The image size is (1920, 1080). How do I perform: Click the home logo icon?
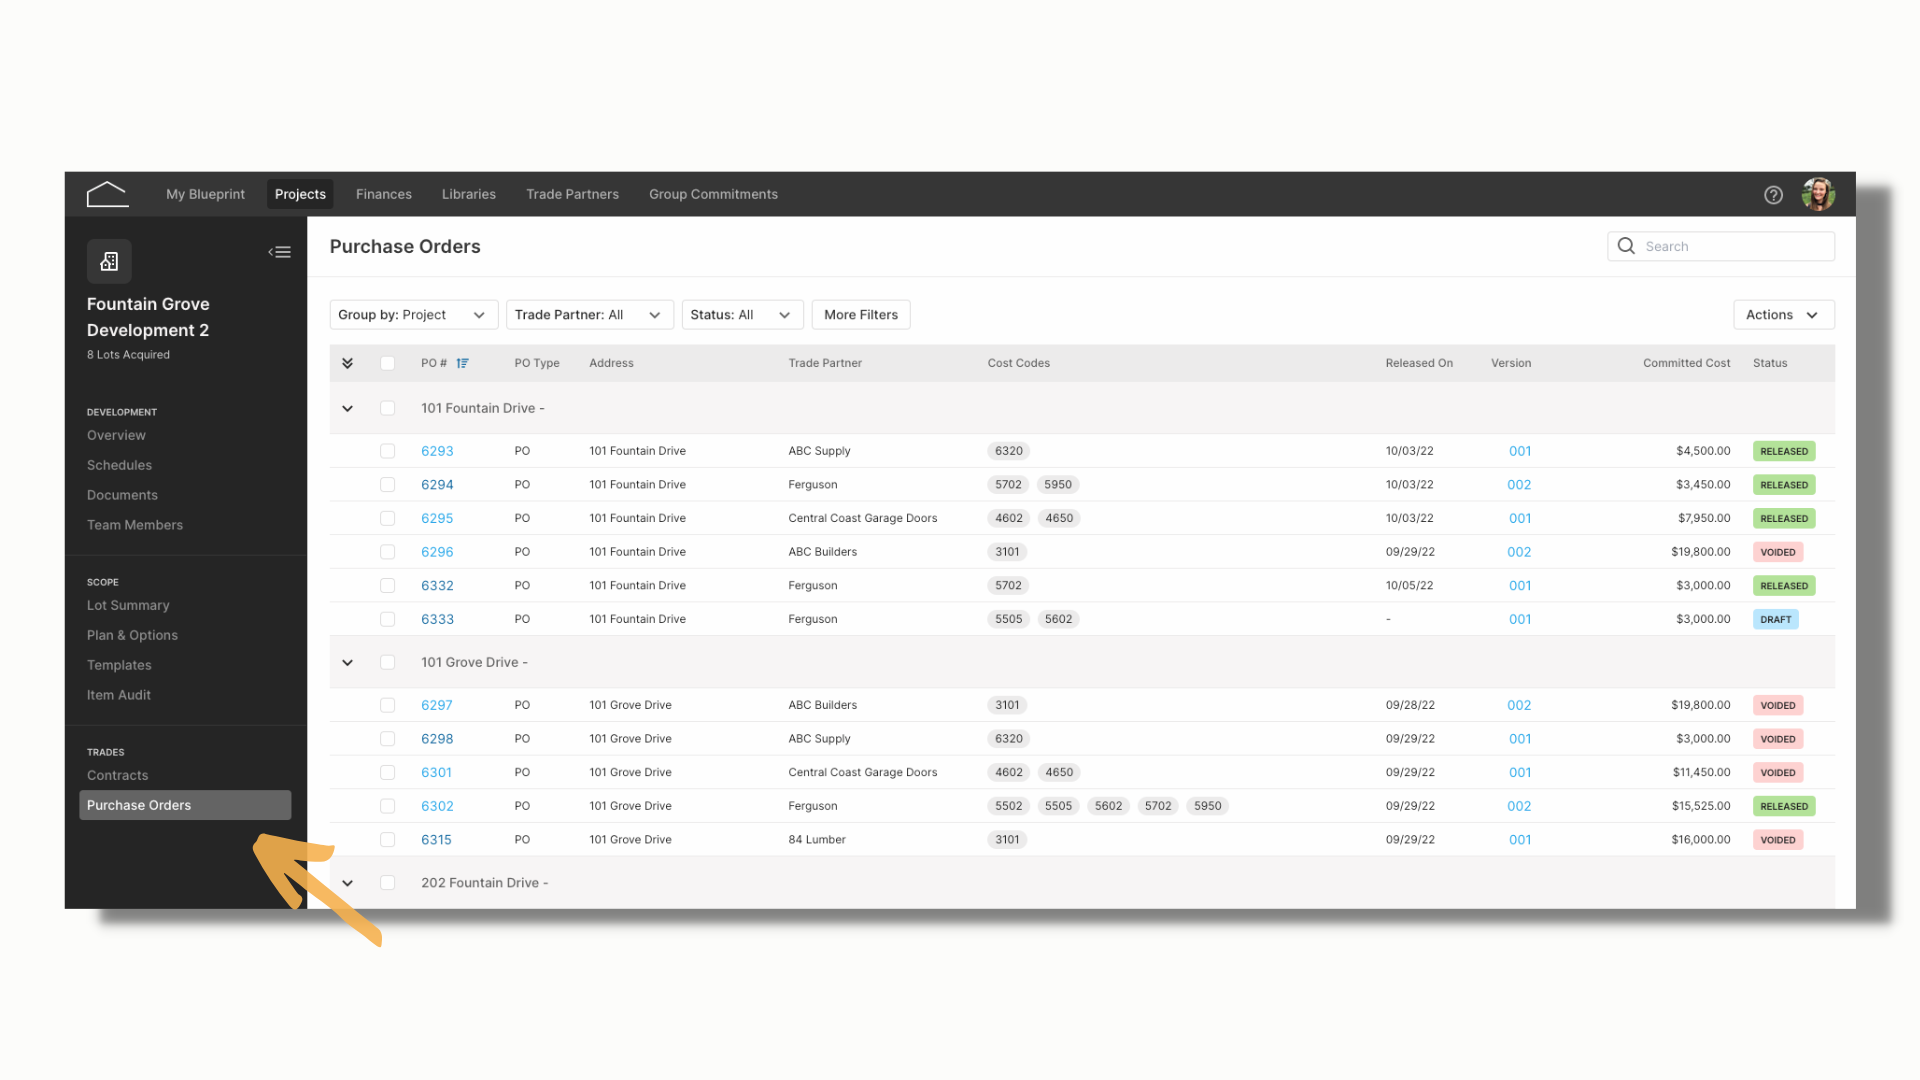point(107,194)
